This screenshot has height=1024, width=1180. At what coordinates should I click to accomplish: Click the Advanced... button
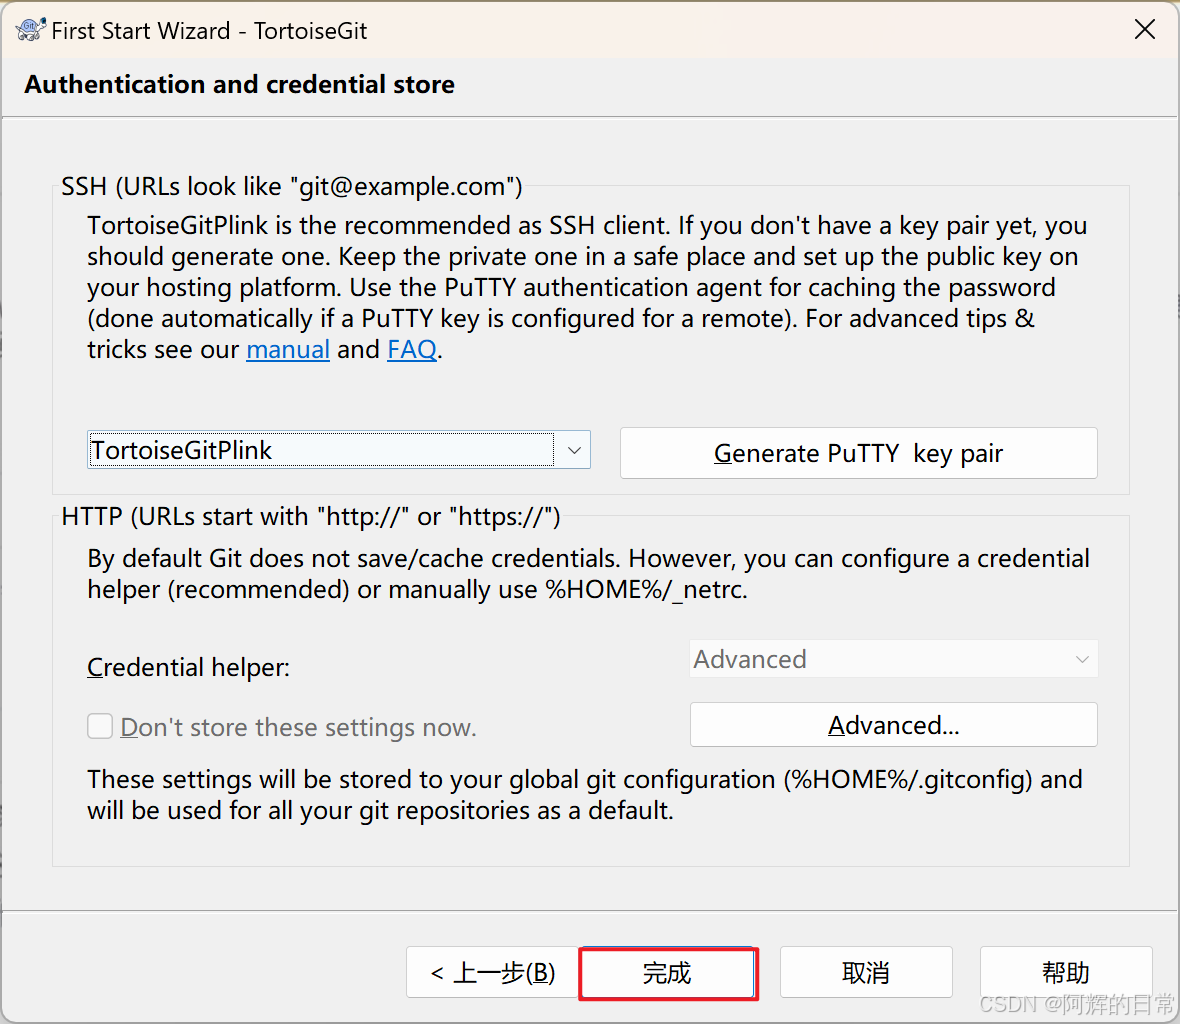click(x=893, y=725)
